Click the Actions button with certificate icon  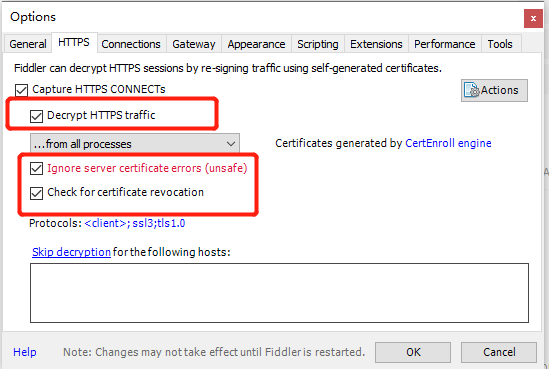tap(494, 90)
